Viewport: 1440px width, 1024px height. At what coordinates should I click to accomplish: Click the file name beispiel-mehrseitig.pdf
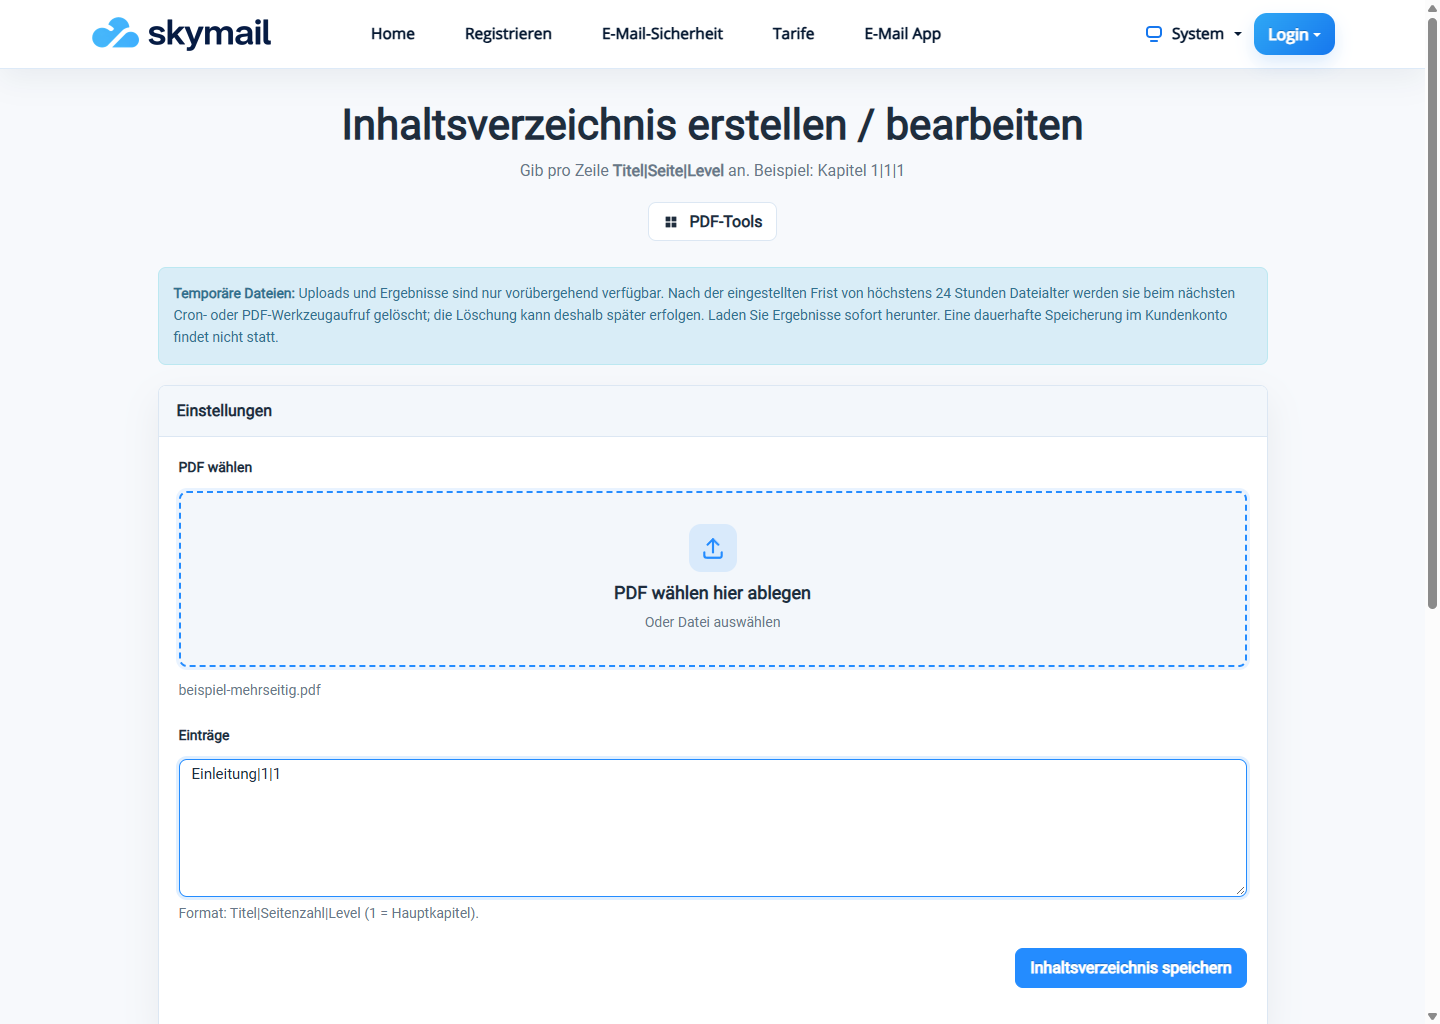click(x=250, y=690)
